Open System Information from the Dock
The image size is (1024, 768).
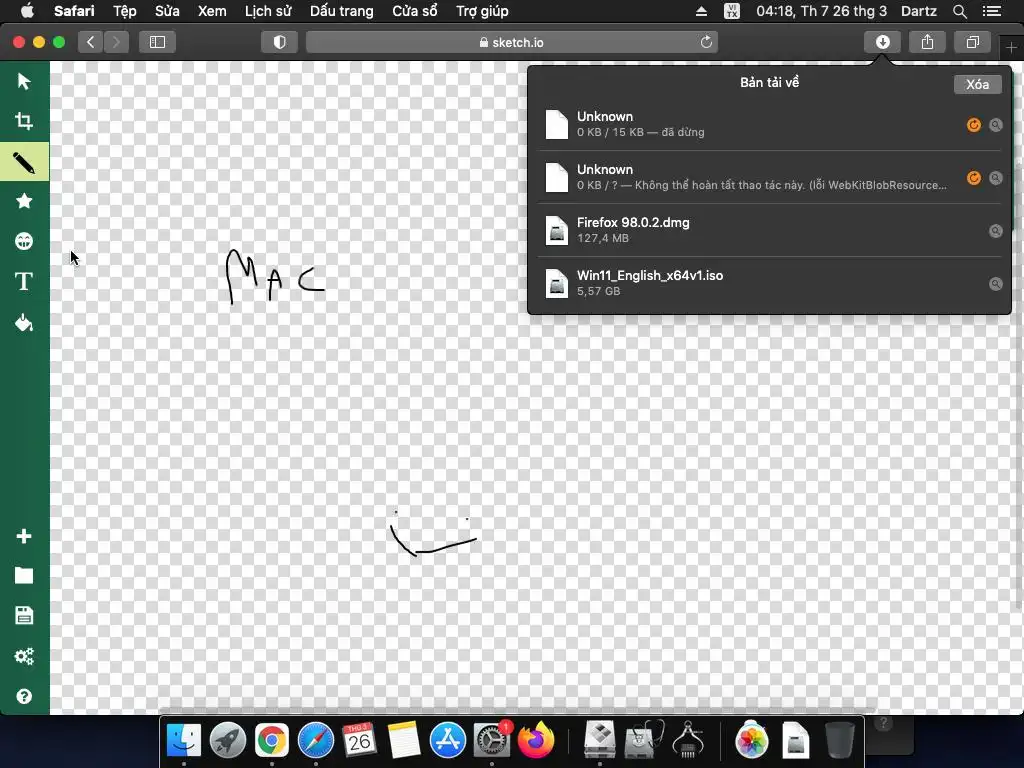687,740
